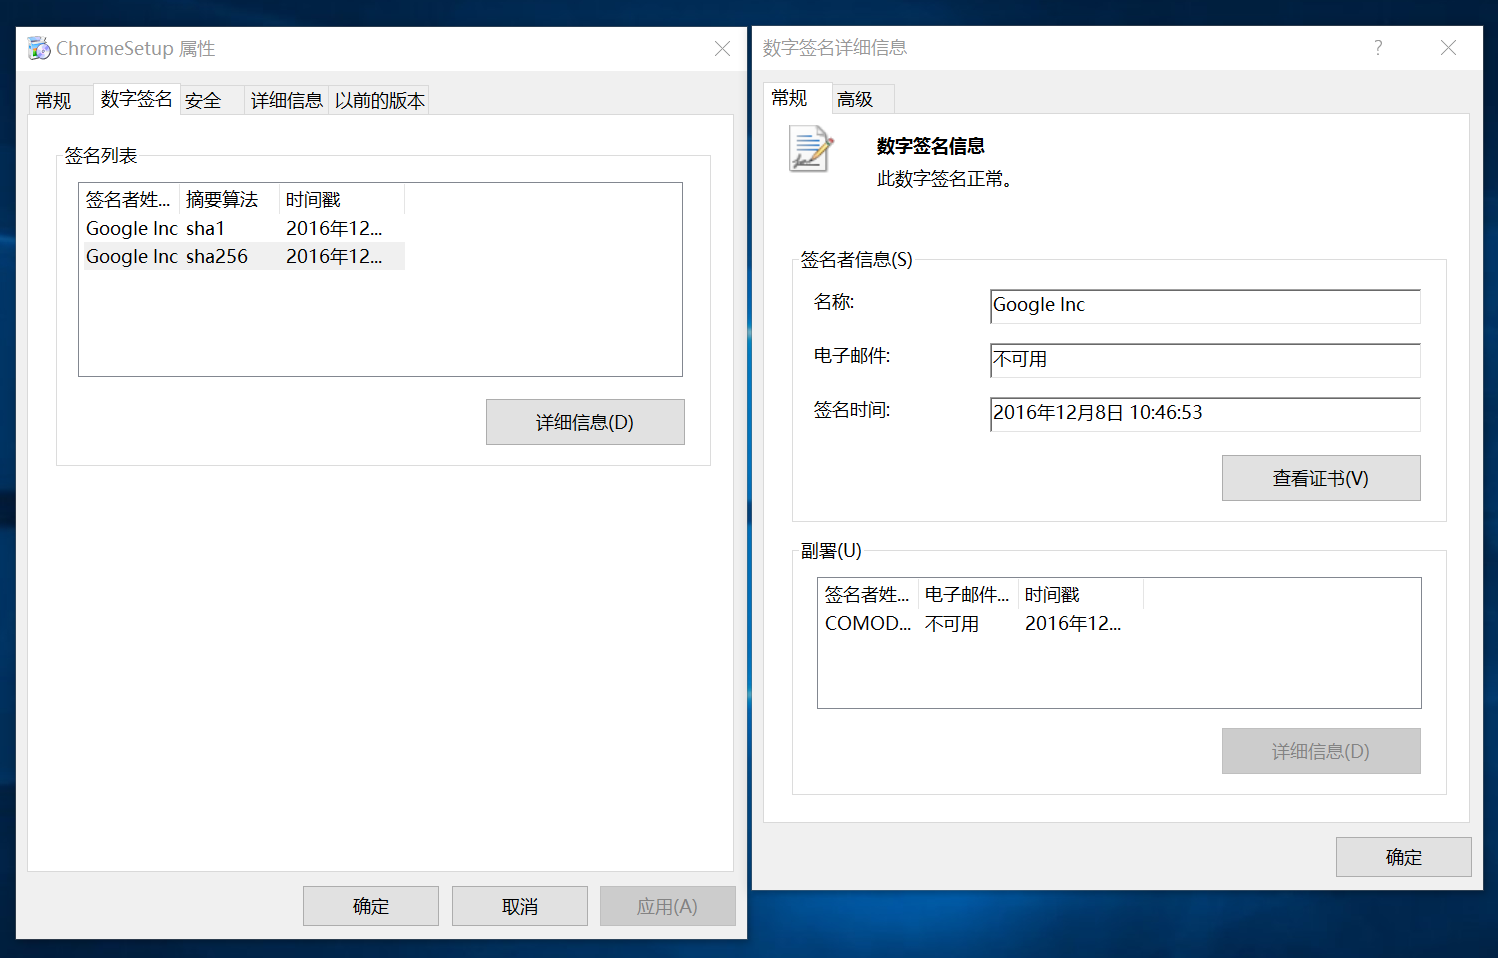Select the Google Inc sha1 signature row
Image resolution: width=1498 pixels, height=958 pixels.
click(243, 228)
